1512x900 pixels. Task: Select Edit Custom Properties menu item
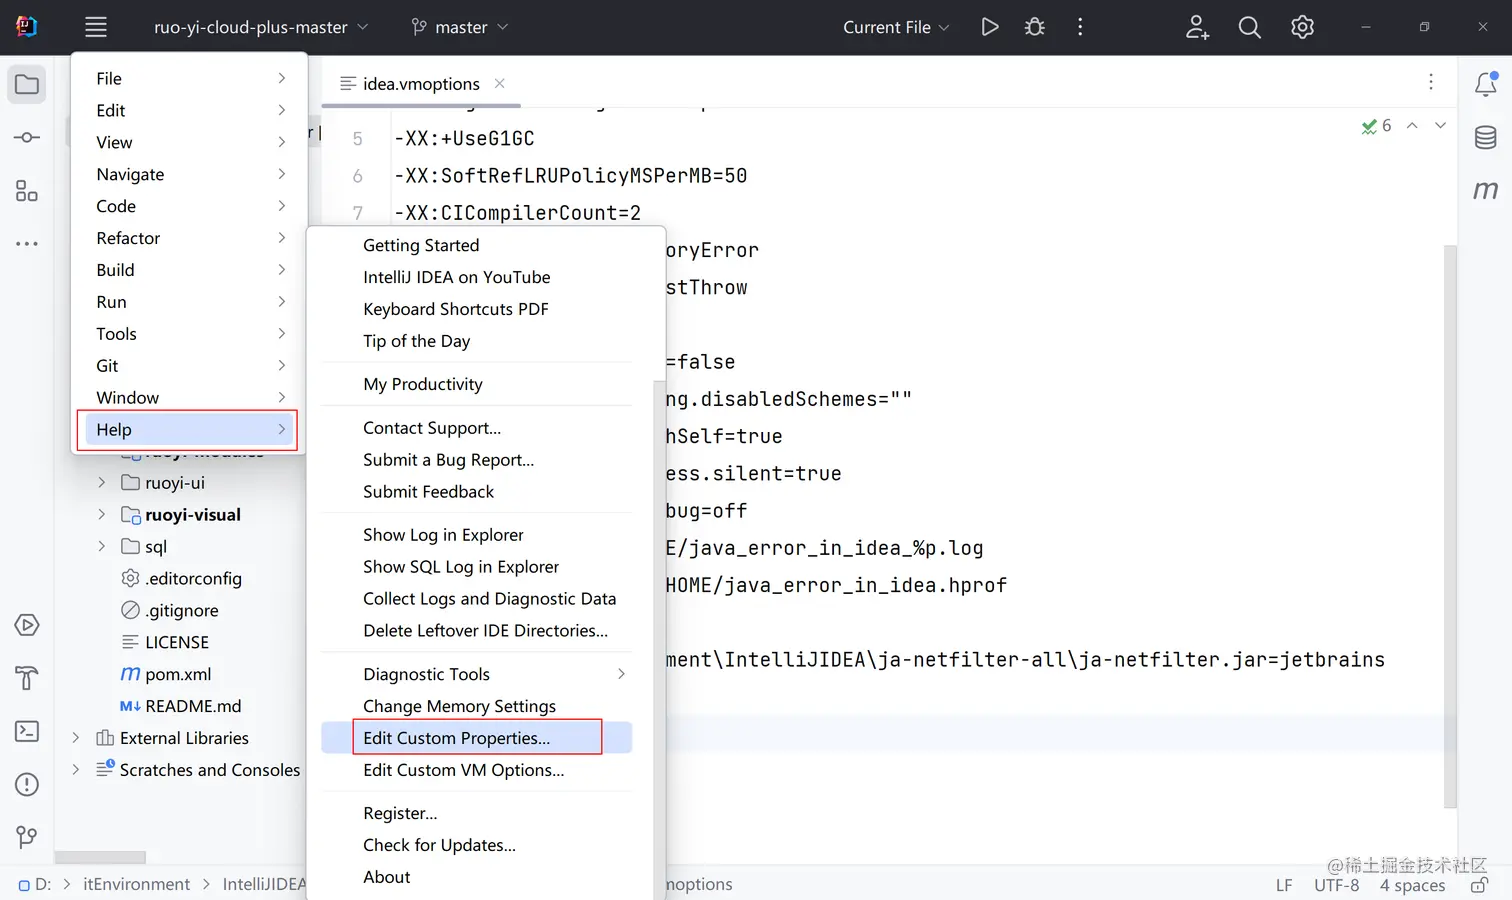(x=456, y=738)
